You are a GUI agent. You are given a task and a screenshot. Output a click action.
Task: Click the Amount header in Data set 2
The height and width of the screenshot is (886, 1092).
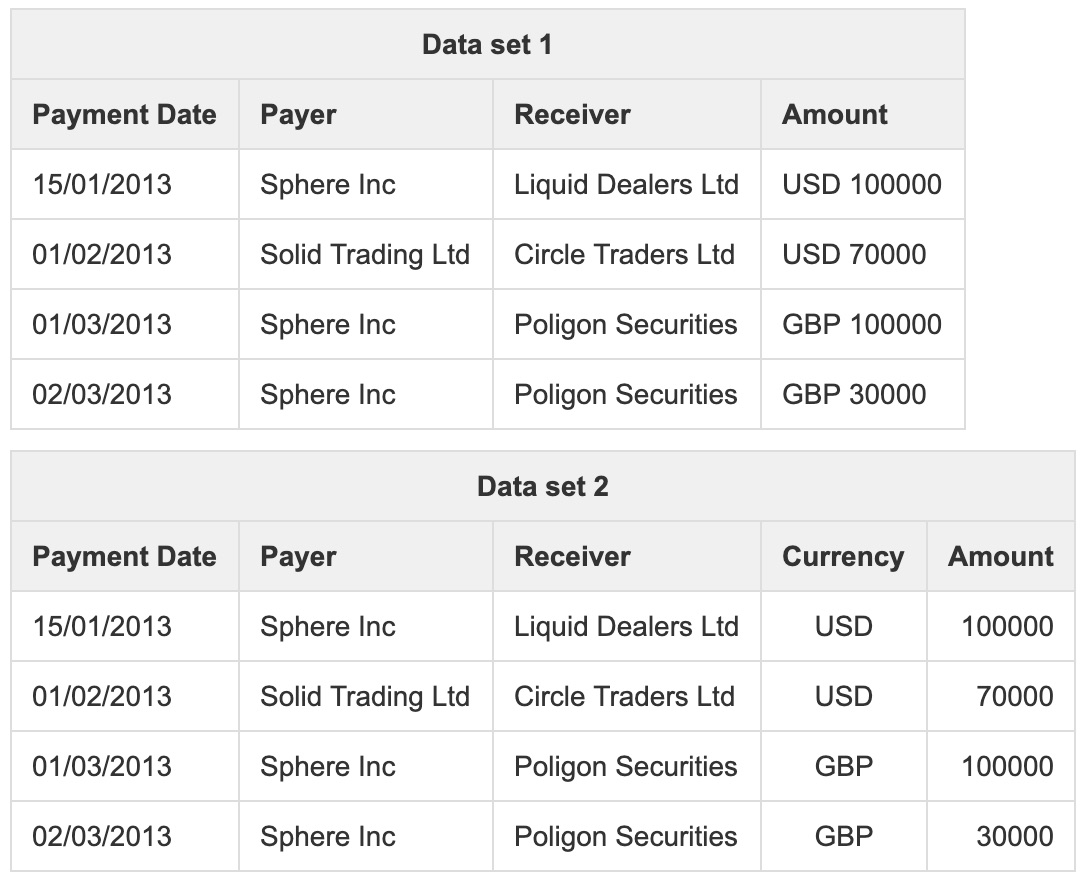[1000, 557]
